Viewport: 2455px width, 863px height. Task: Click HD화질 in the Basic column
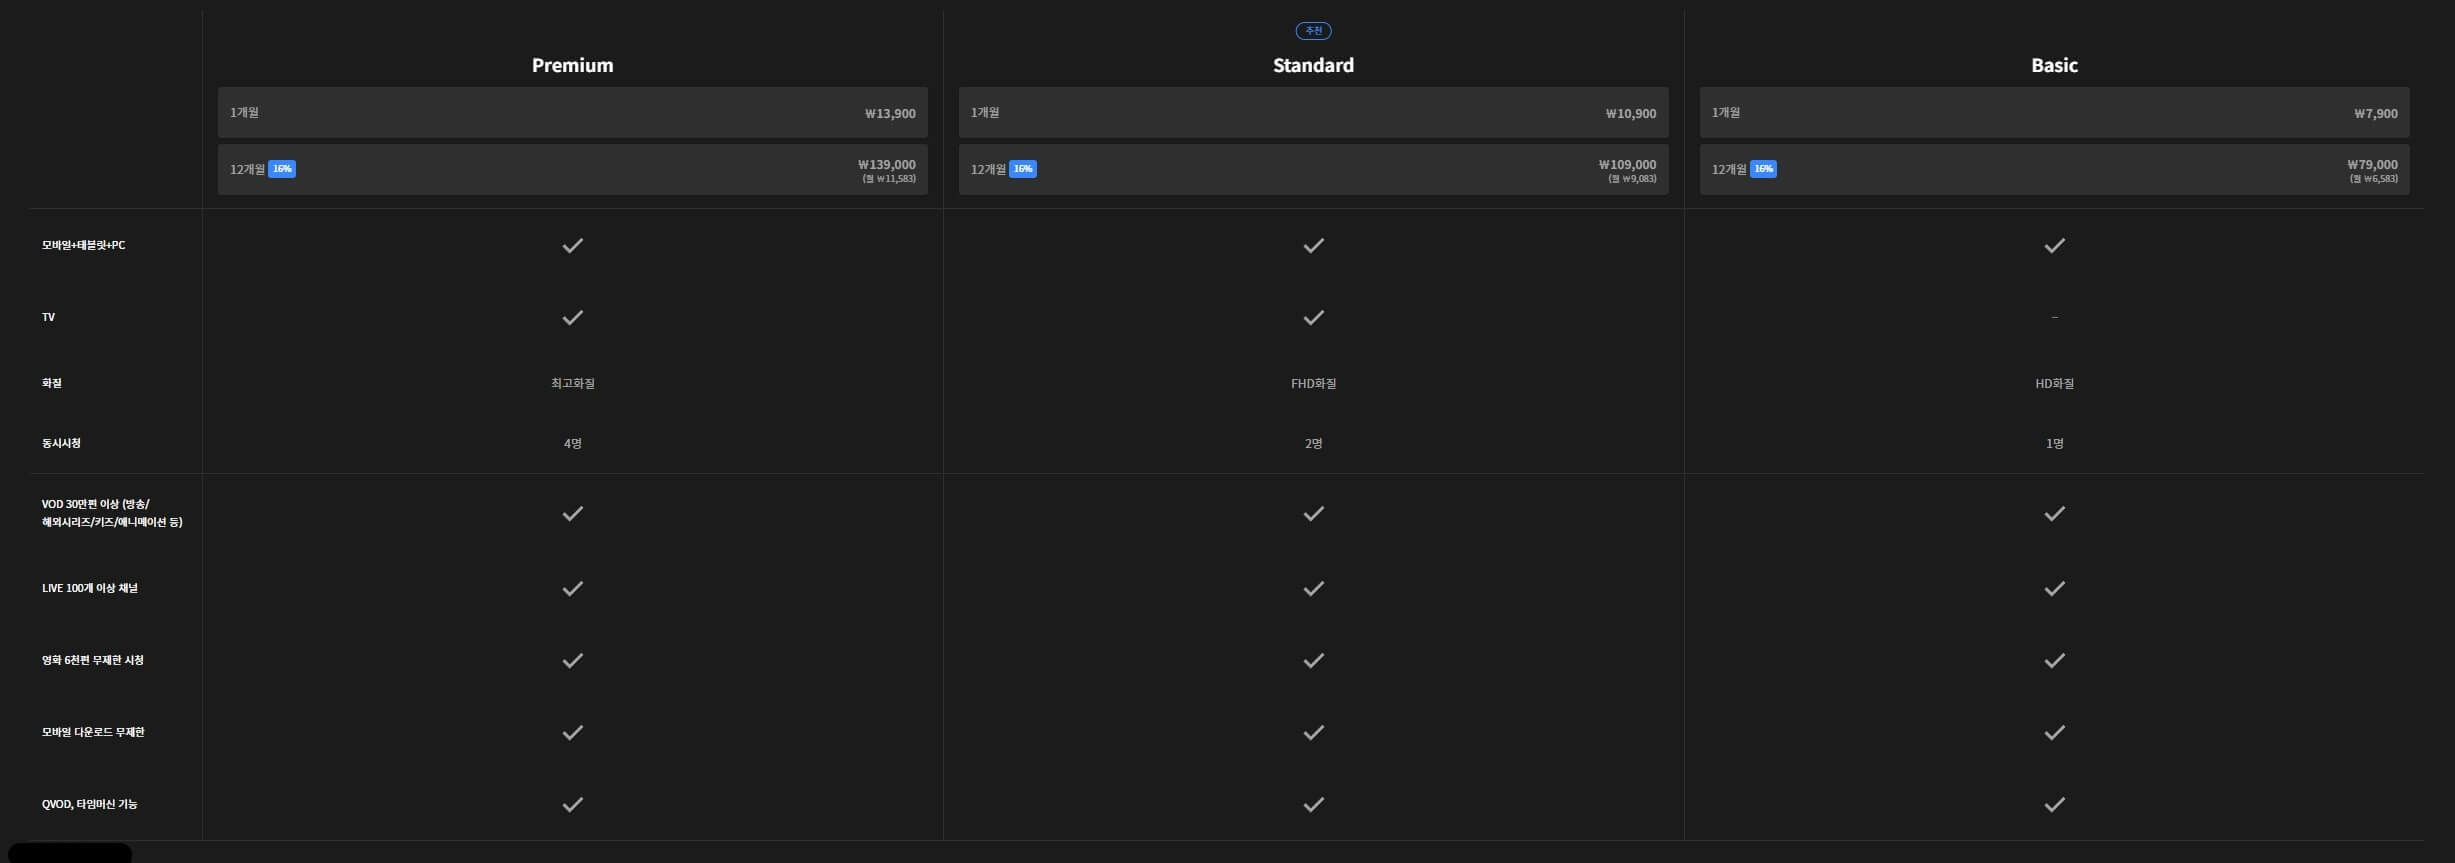tap(2054, 383)
